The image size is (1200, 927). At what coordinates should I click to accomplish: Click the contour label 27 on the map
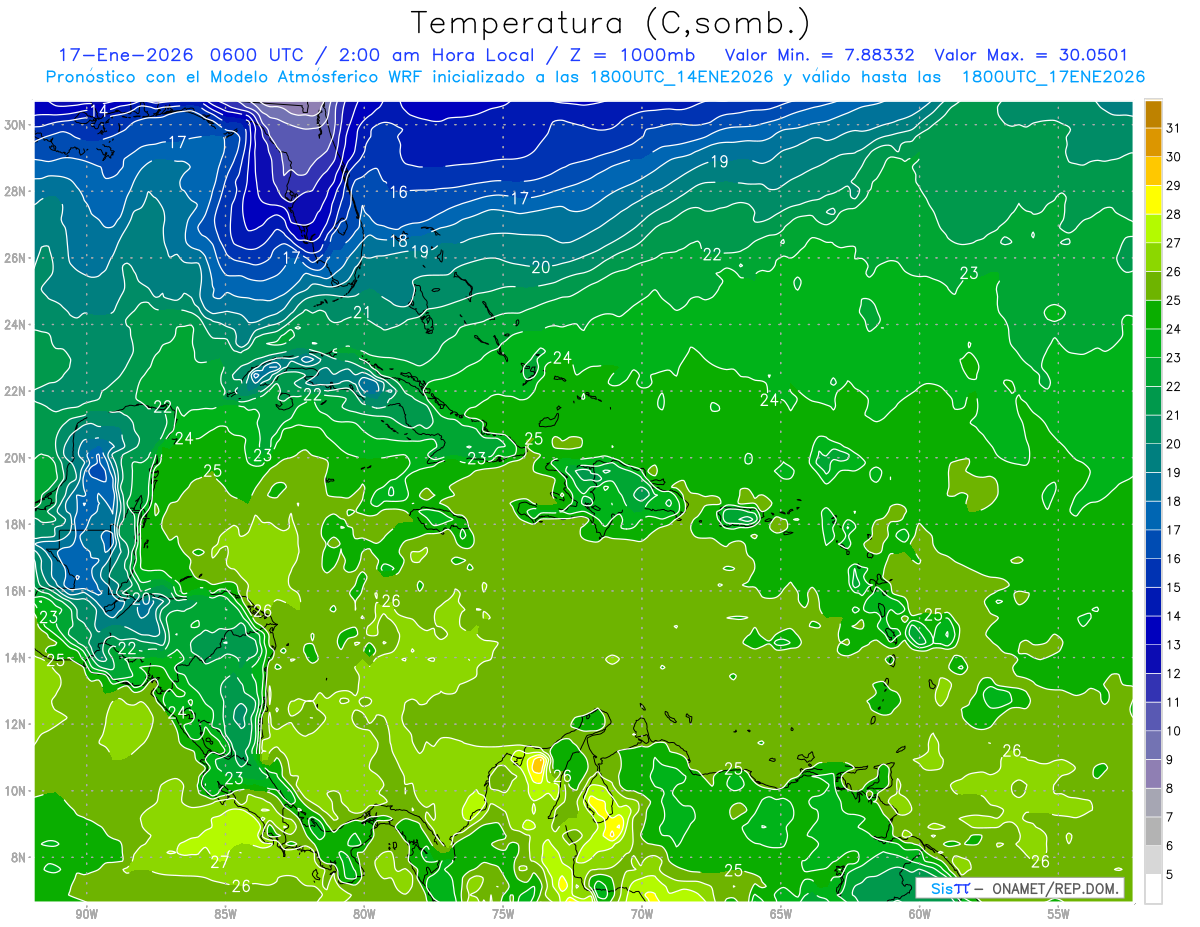pos(220,862)
